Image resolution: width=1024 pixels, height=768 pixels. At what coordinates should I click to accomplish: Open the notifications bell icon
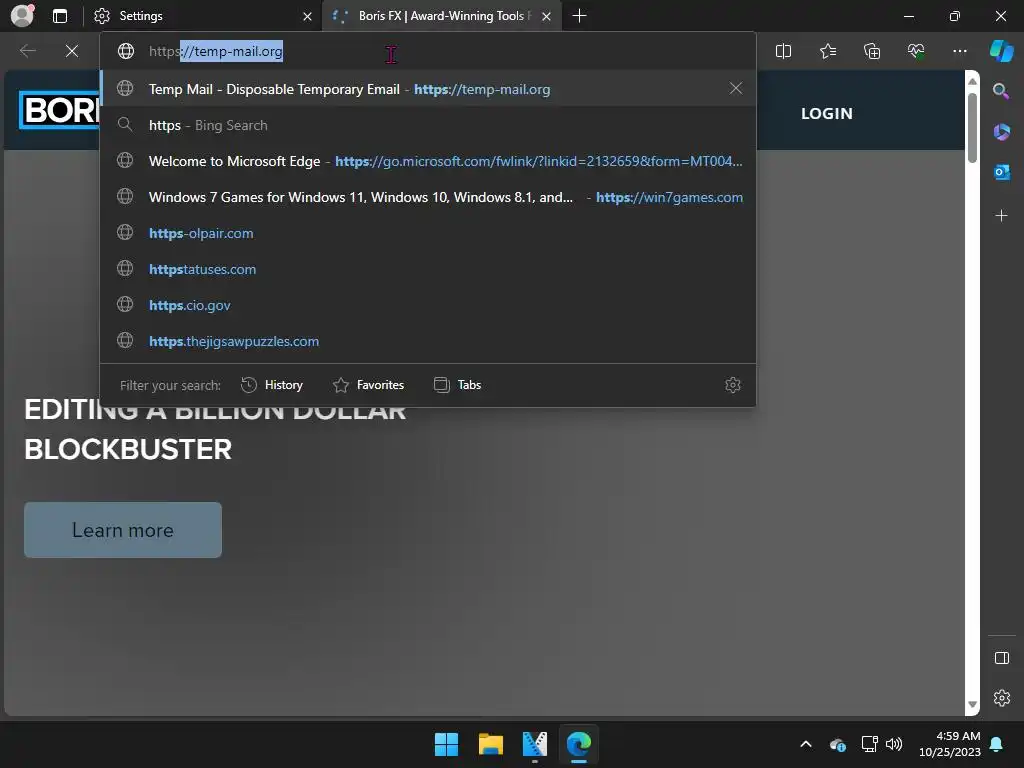click(x=997, y=744)
